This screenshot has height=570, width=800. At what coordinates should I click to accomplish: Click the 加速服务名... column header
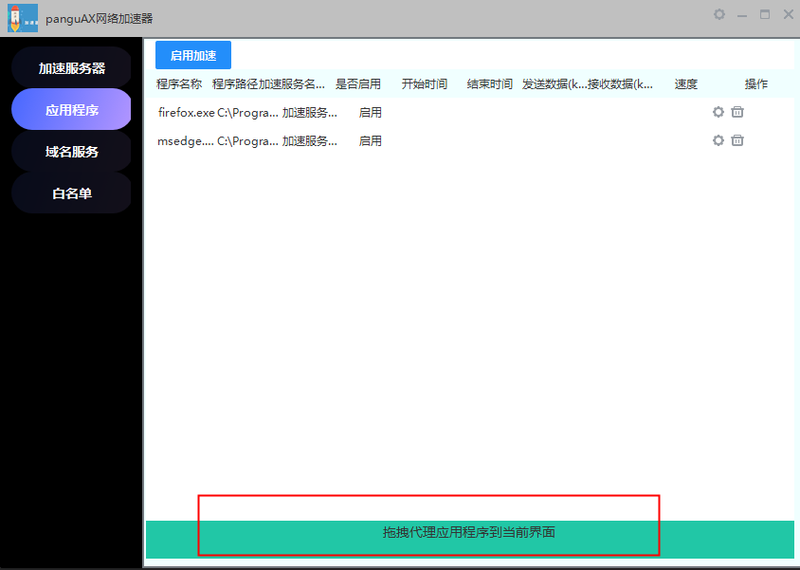(291, 84)
